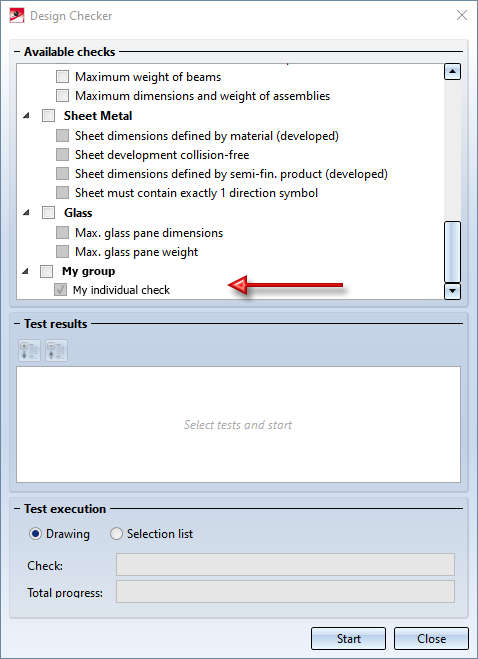Collapse the Sheet Metal tree node
478x659 pixels.
(x=26, y=116)
